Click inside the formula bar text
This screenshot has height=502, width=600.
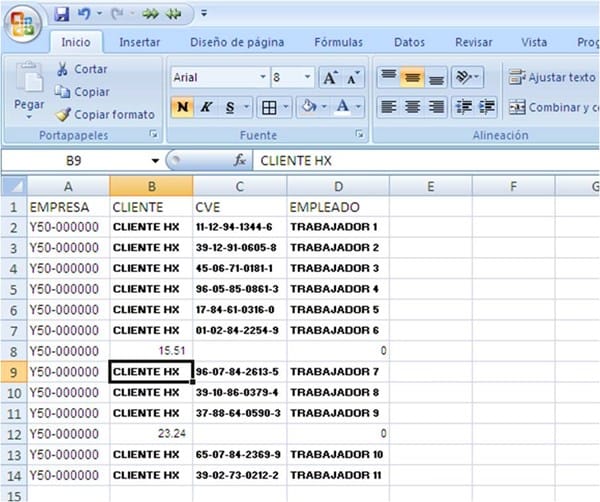[x=296, y=161]
